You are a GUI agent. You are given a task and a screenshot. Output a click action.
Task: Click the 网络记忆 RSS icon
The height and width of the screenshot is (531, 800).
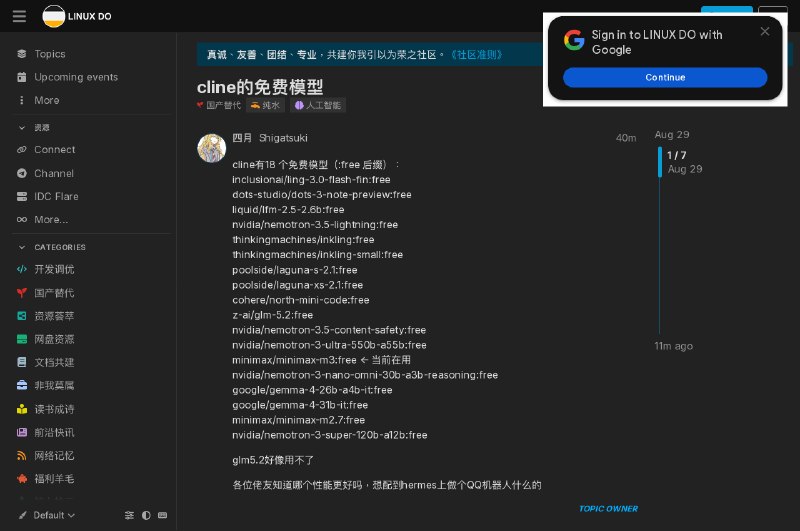click(21, 456)
